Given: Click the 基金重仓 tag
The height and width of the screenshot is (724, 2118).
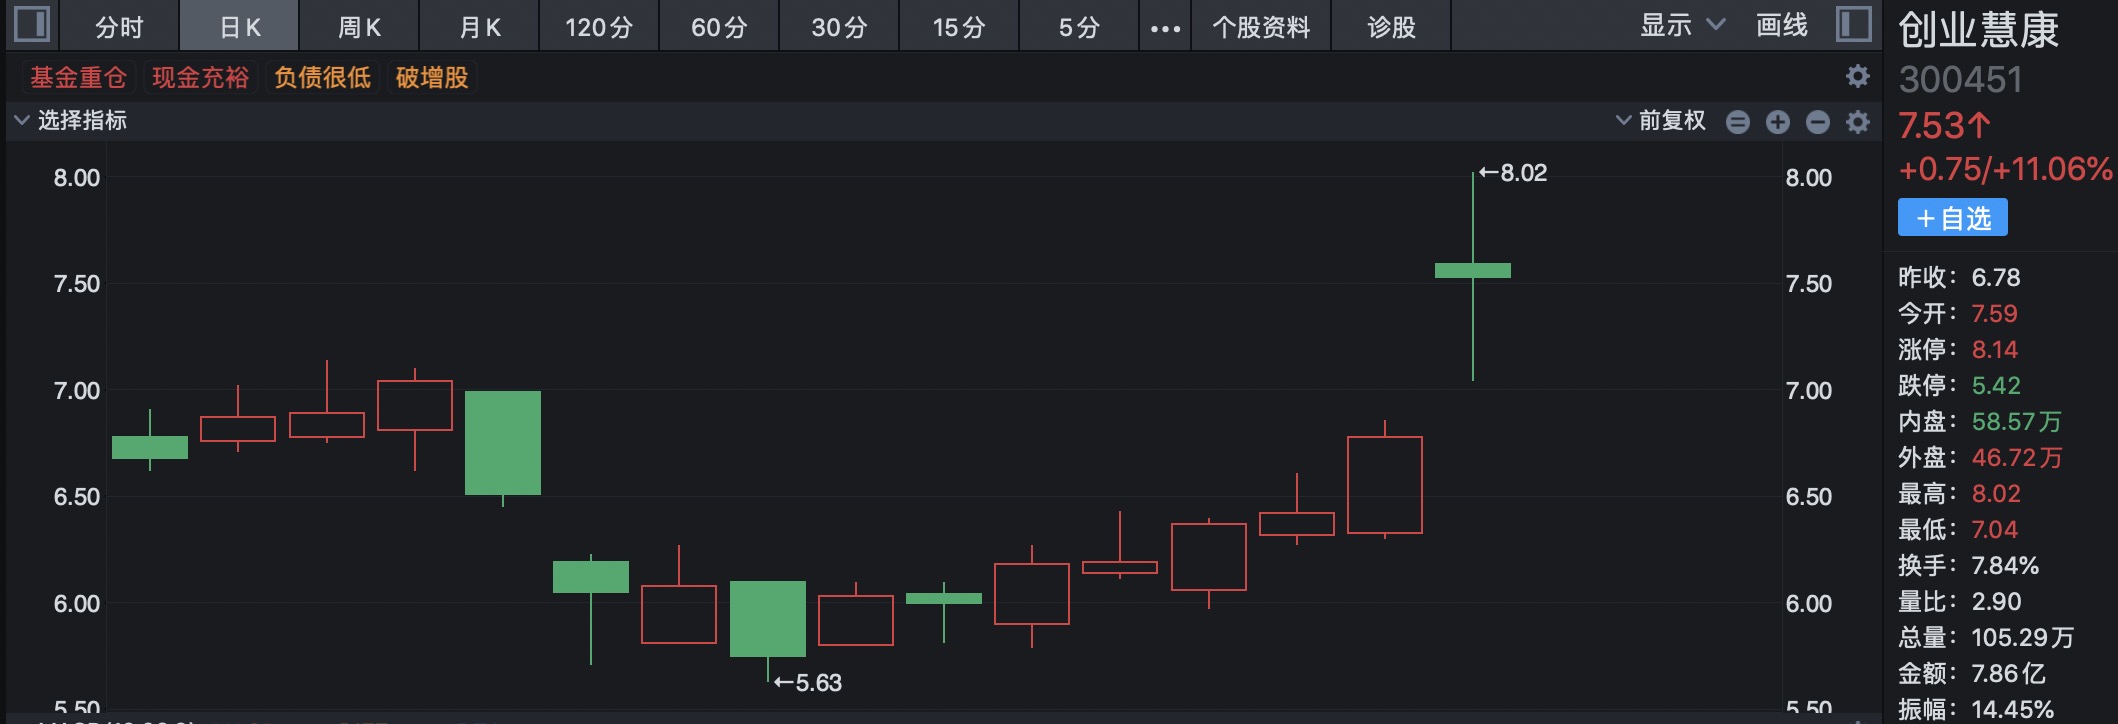Looking at the screenshot, I should 78,77.
